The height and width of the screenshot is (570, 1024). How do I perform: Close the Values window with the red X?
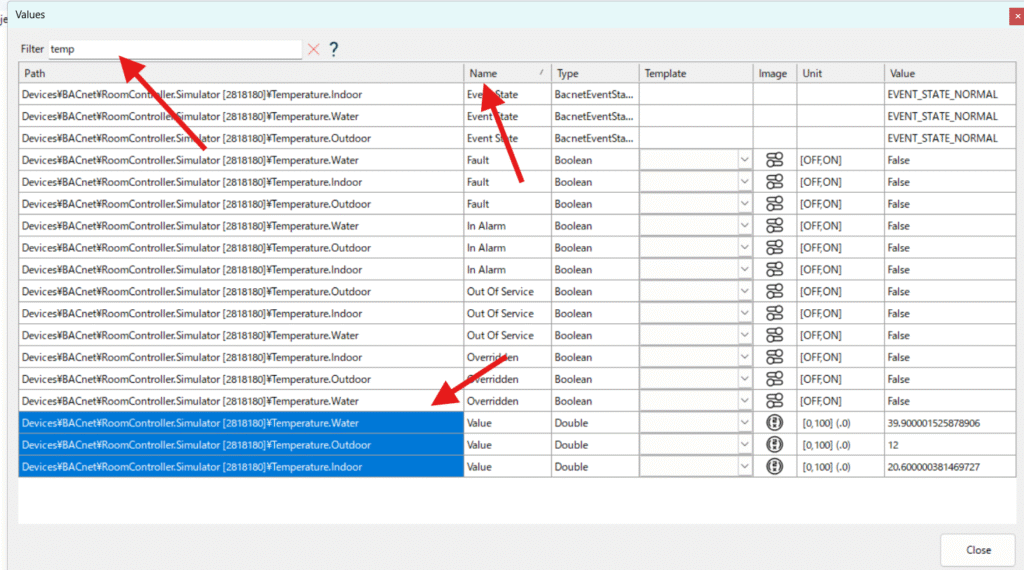1017,16
